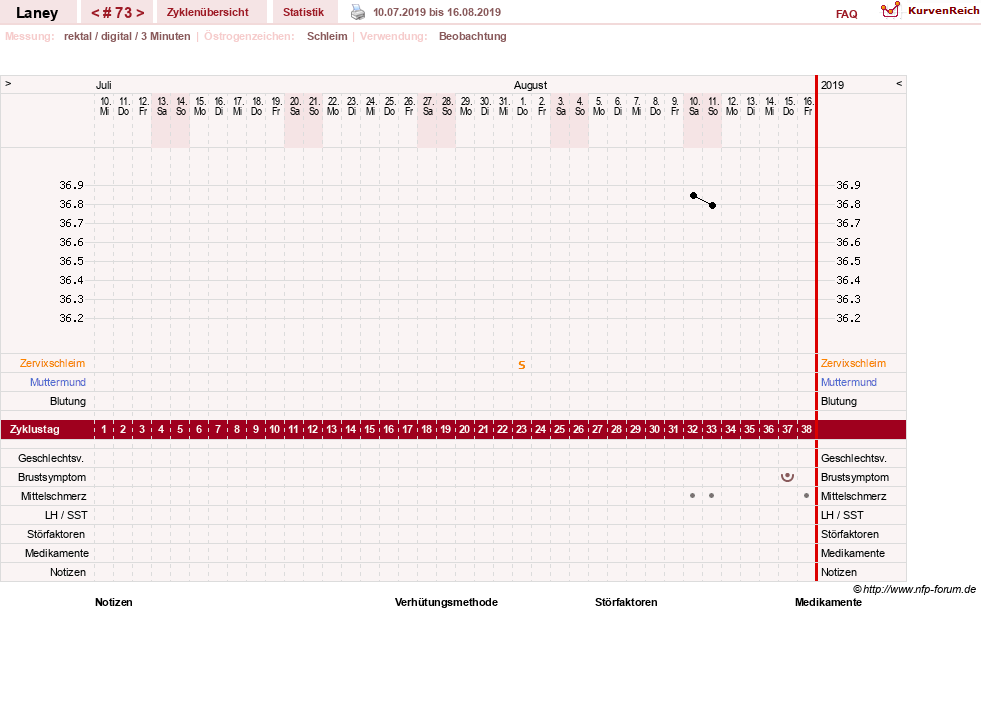The width and height of the screenshot is (981, 721).
Task: Click the date column header '10. Mi' in Juli
Action: click(104, 106)
